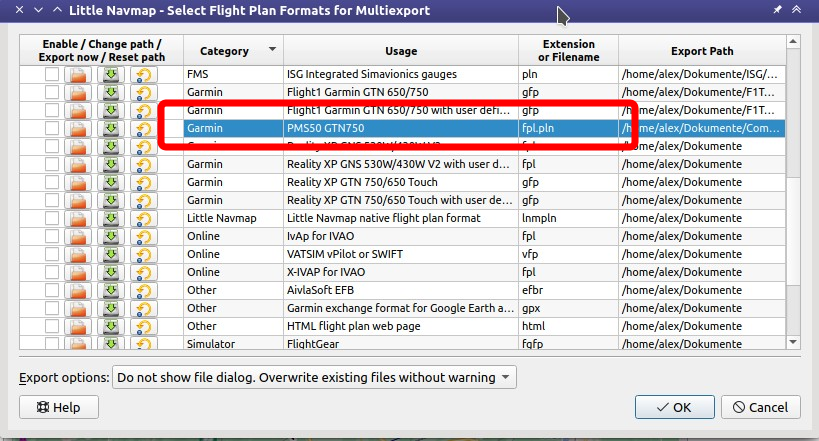Change export path for PMS50 GTN750 row
819x441 pixels.
click(x=78, y=129)
